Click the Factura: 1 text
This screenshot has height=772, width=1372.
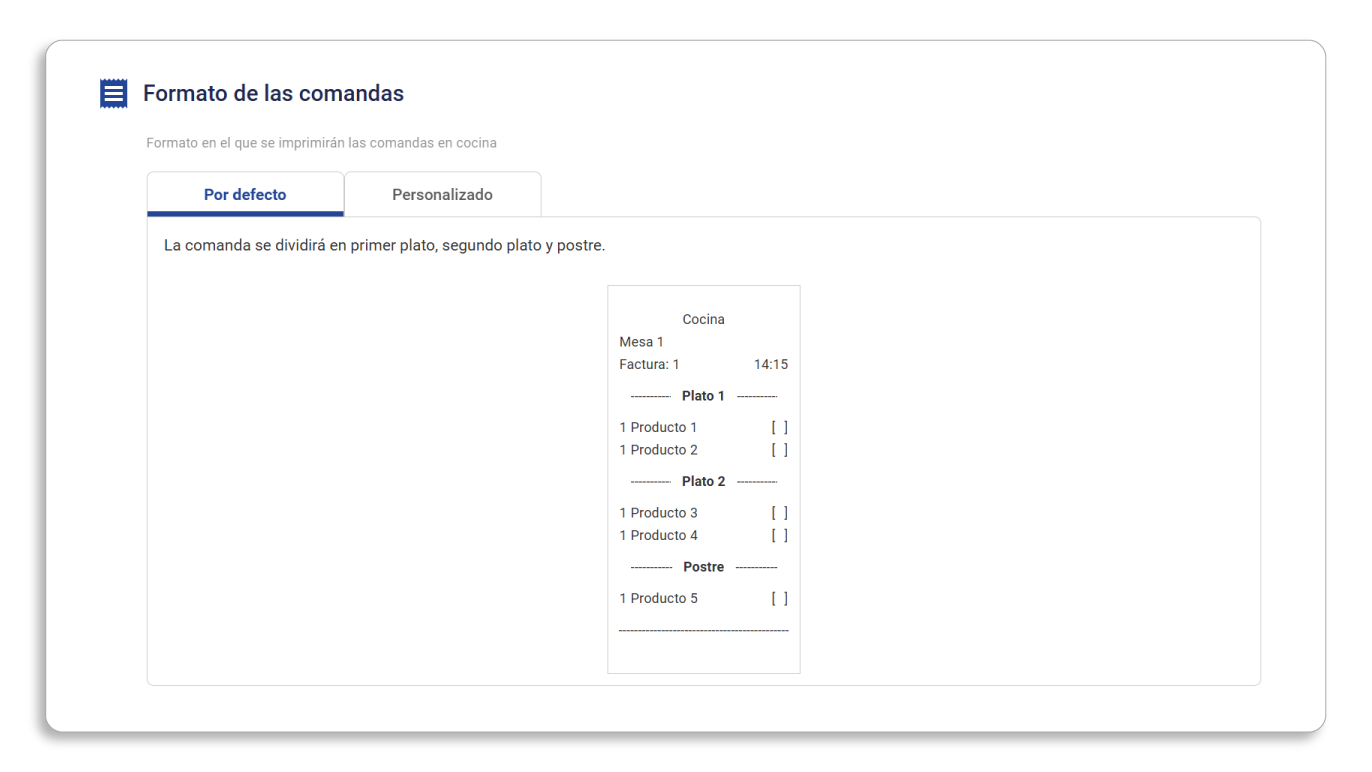click(649, 365)
